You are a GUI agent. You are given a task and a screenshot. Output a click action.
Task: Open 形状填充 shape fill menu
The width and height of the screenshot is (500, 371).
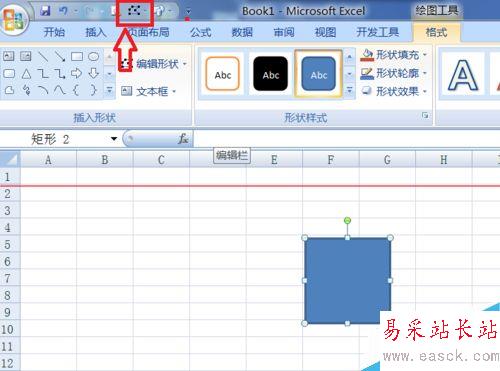point(393,55)
